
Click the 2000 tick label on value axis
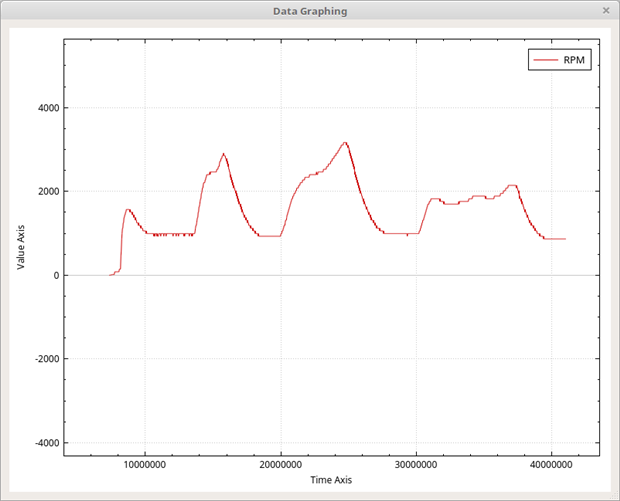tap(45, 192)
